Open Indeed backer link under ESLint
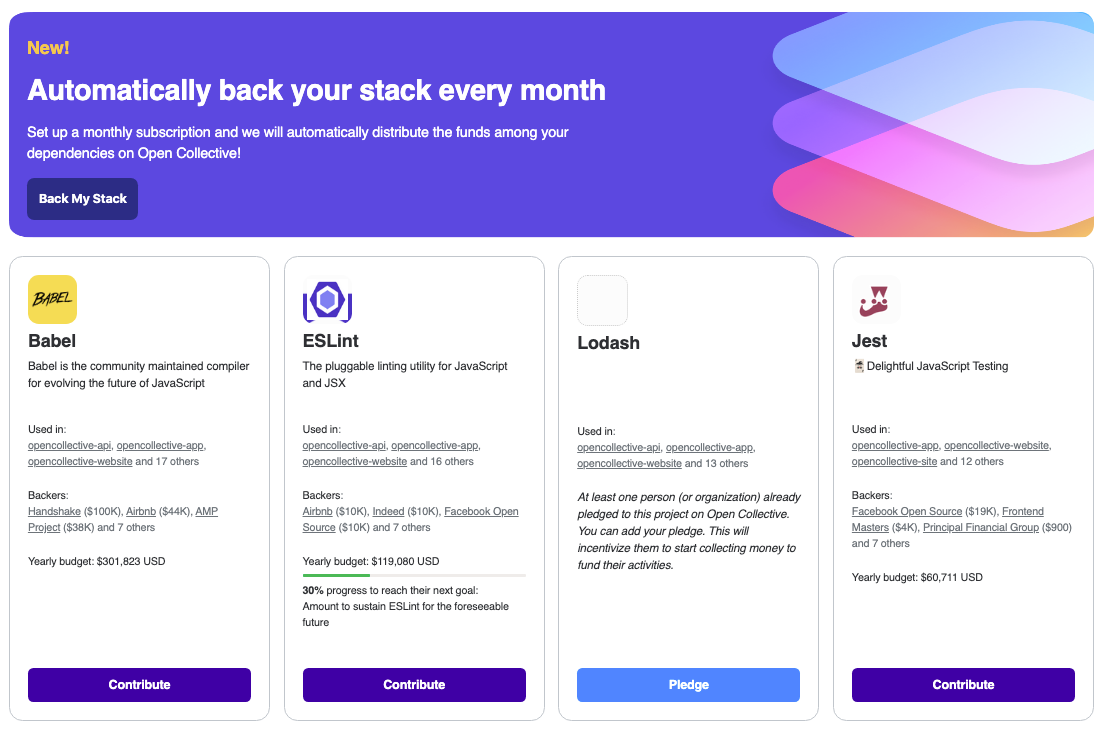 click(388, 512)
